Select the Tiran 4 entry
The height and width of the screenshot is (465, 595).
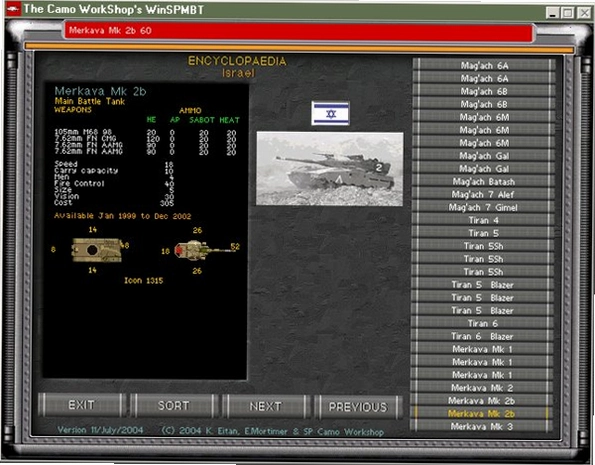click(484, 221)
